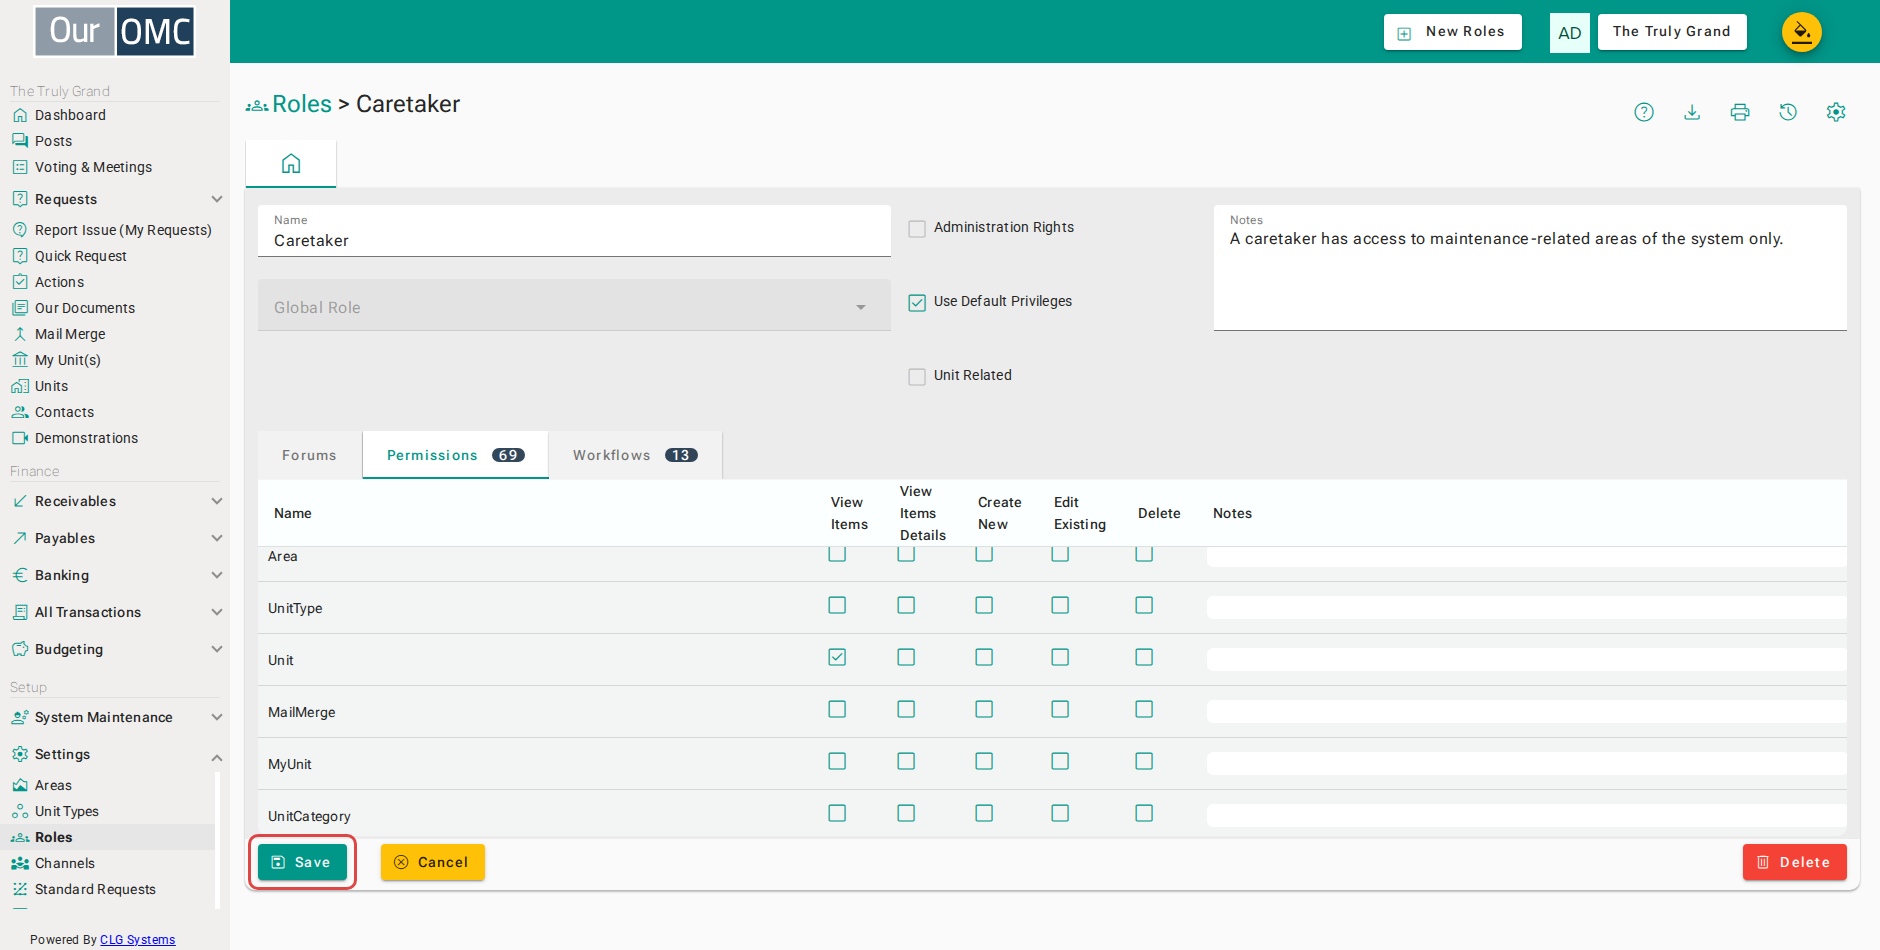Open the help question mark icon
This screenshot has width=1880, height=950.
point(1644,112)
